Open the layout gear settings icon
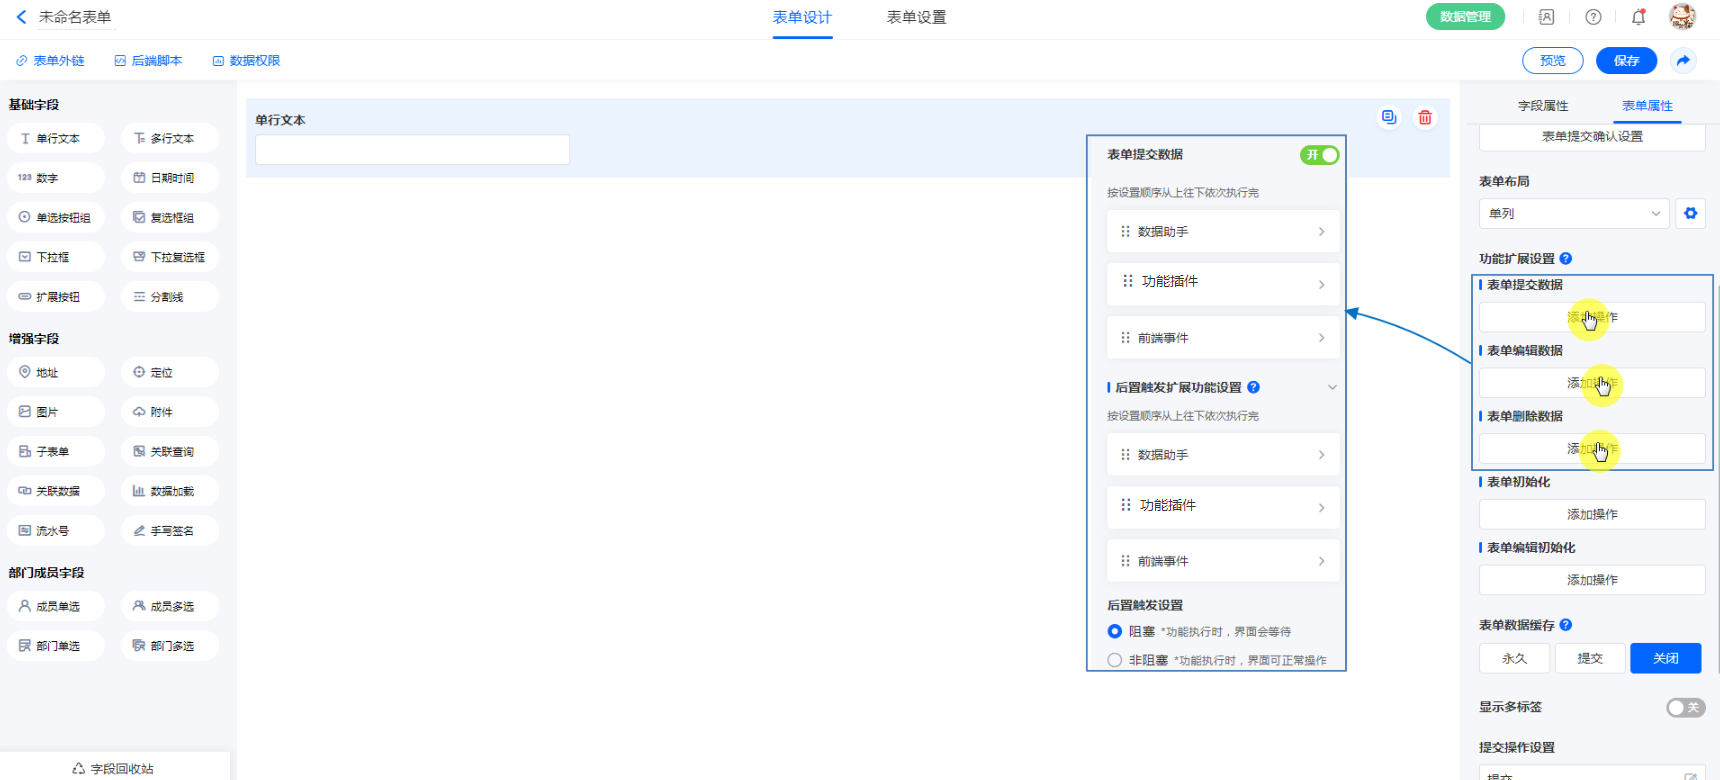1720x780 pixels. [x=1691, y=213]
